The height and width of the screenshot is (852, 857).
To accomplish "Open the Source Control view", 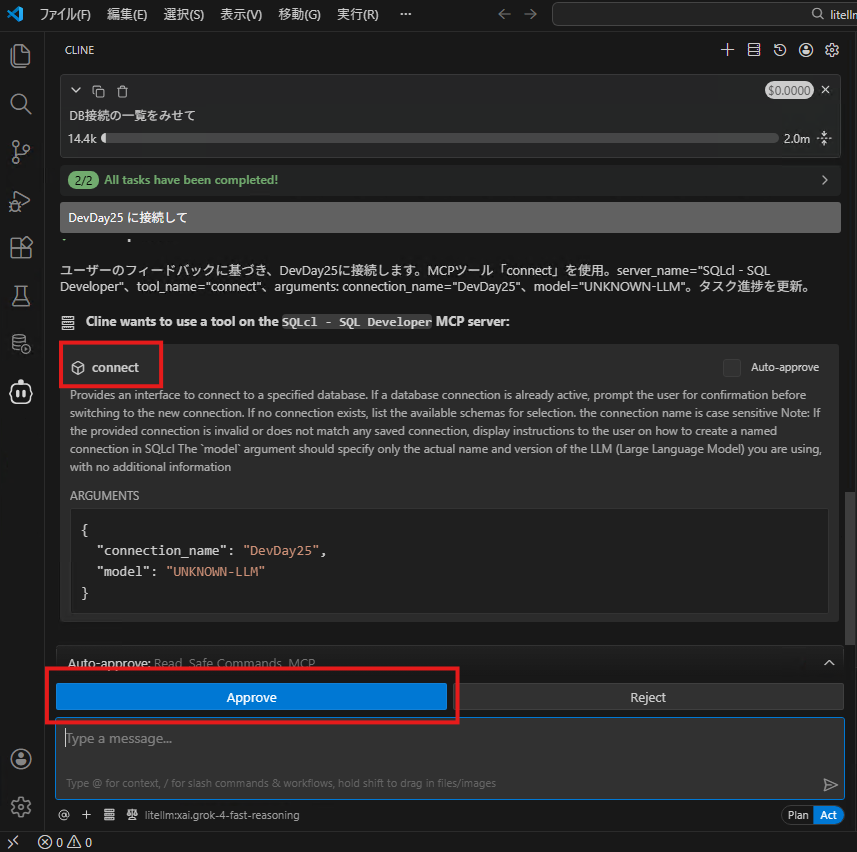I will [x=21, y=152].
